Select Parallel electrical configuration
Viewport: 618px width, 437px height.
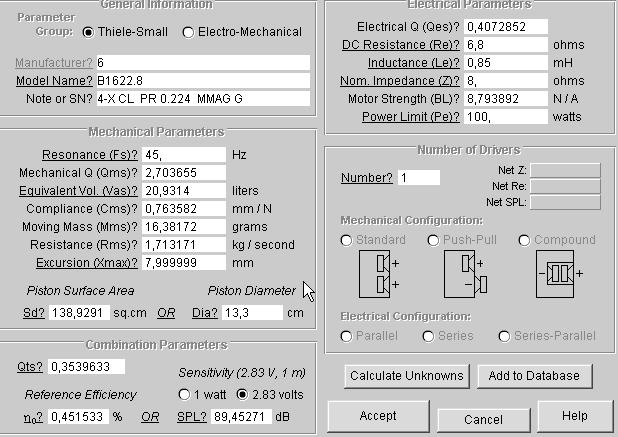tap(346, 336)
